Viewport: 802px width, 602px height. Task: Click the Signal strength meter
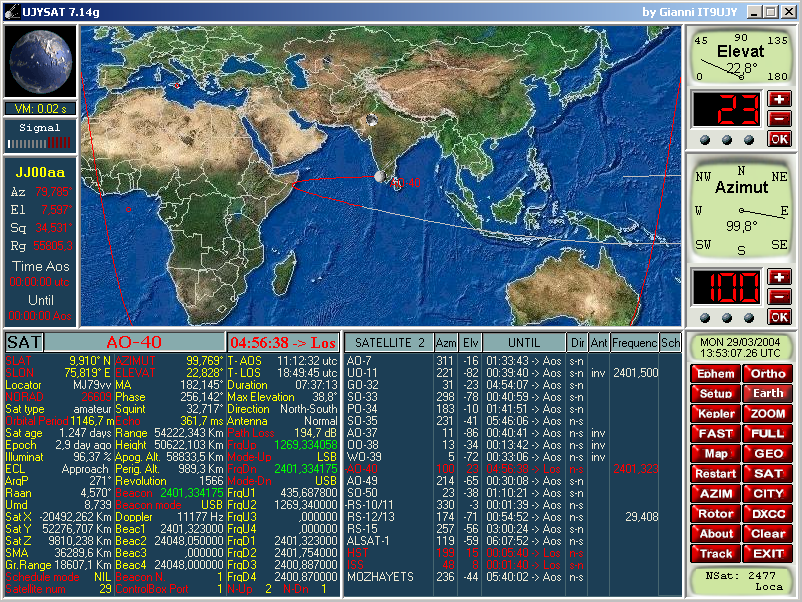tap(40, 136)
